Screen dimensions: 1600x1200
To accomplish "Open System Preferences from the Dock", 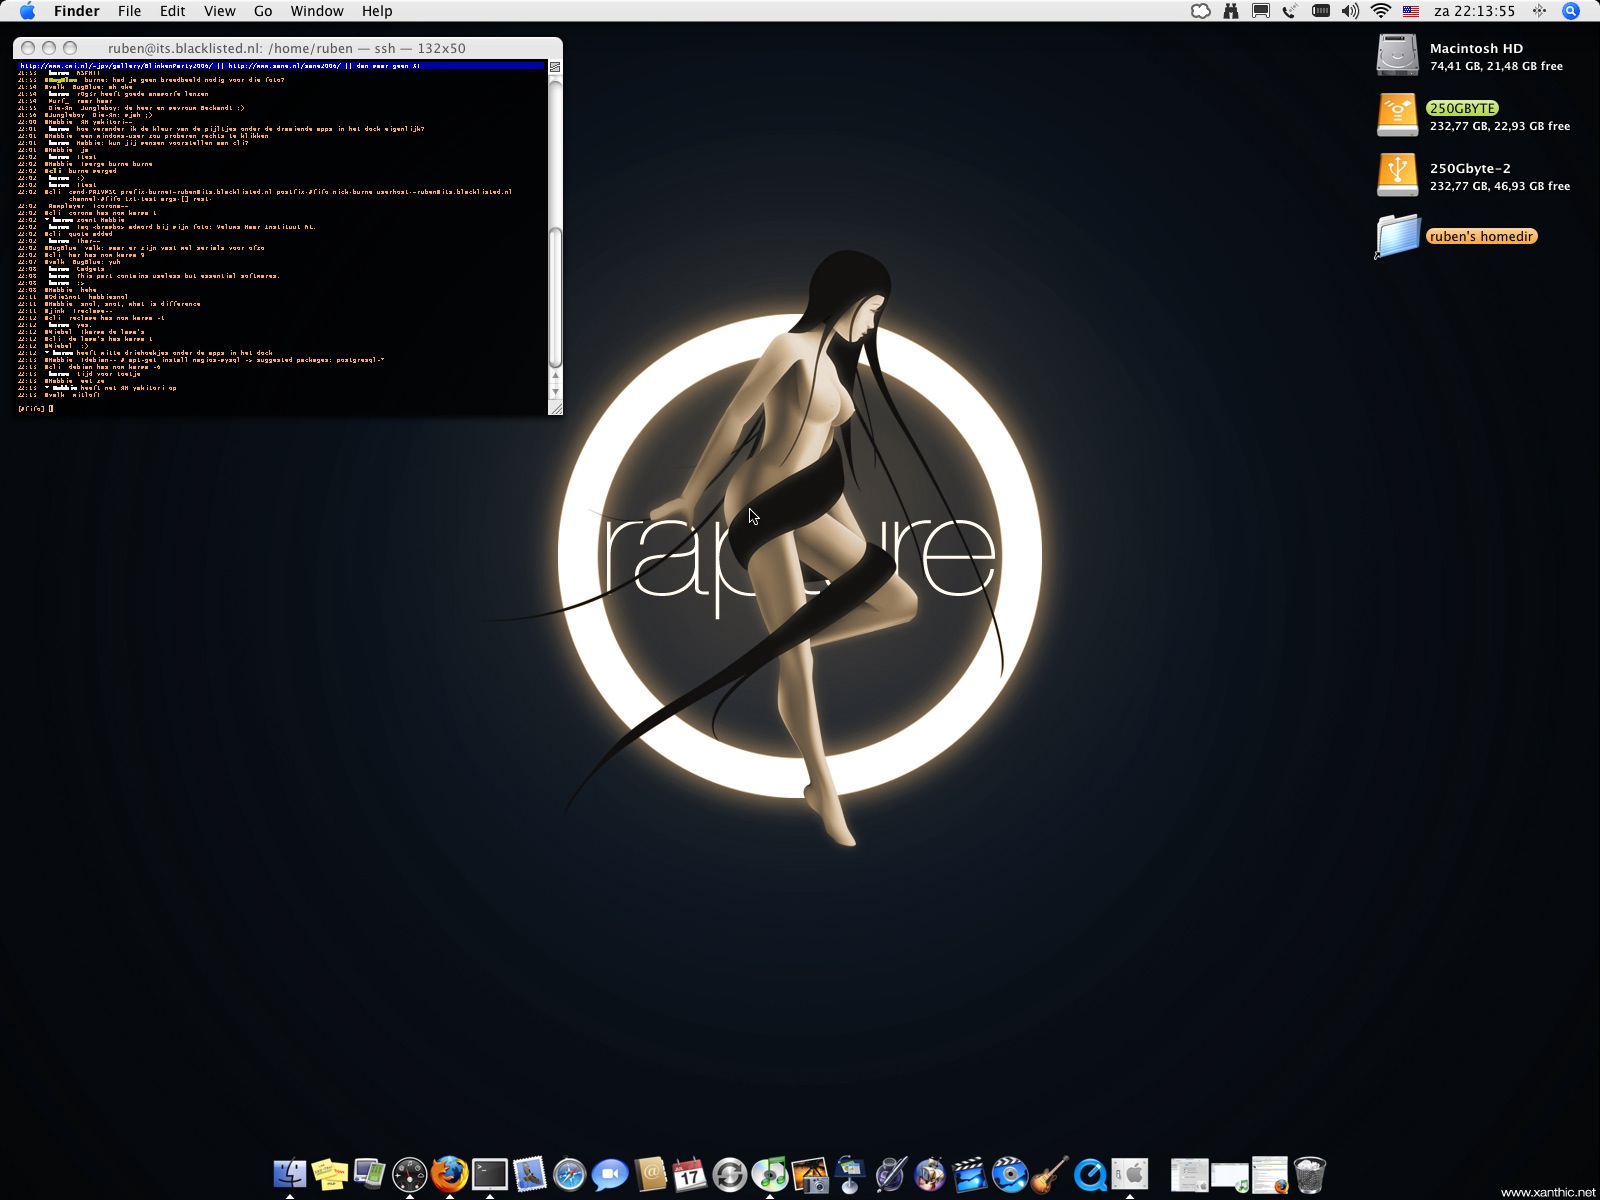I will pos(1130,1174).
